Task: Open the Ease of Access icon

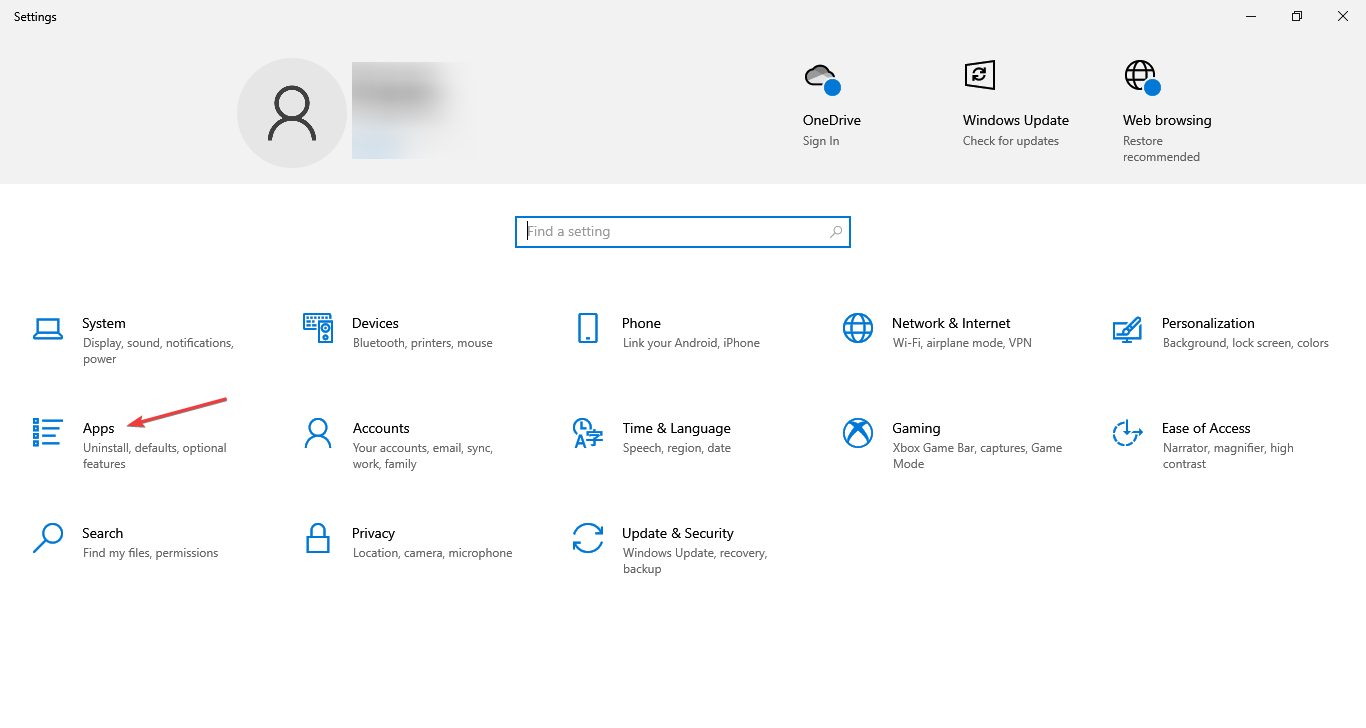Action: (1128, 433)
